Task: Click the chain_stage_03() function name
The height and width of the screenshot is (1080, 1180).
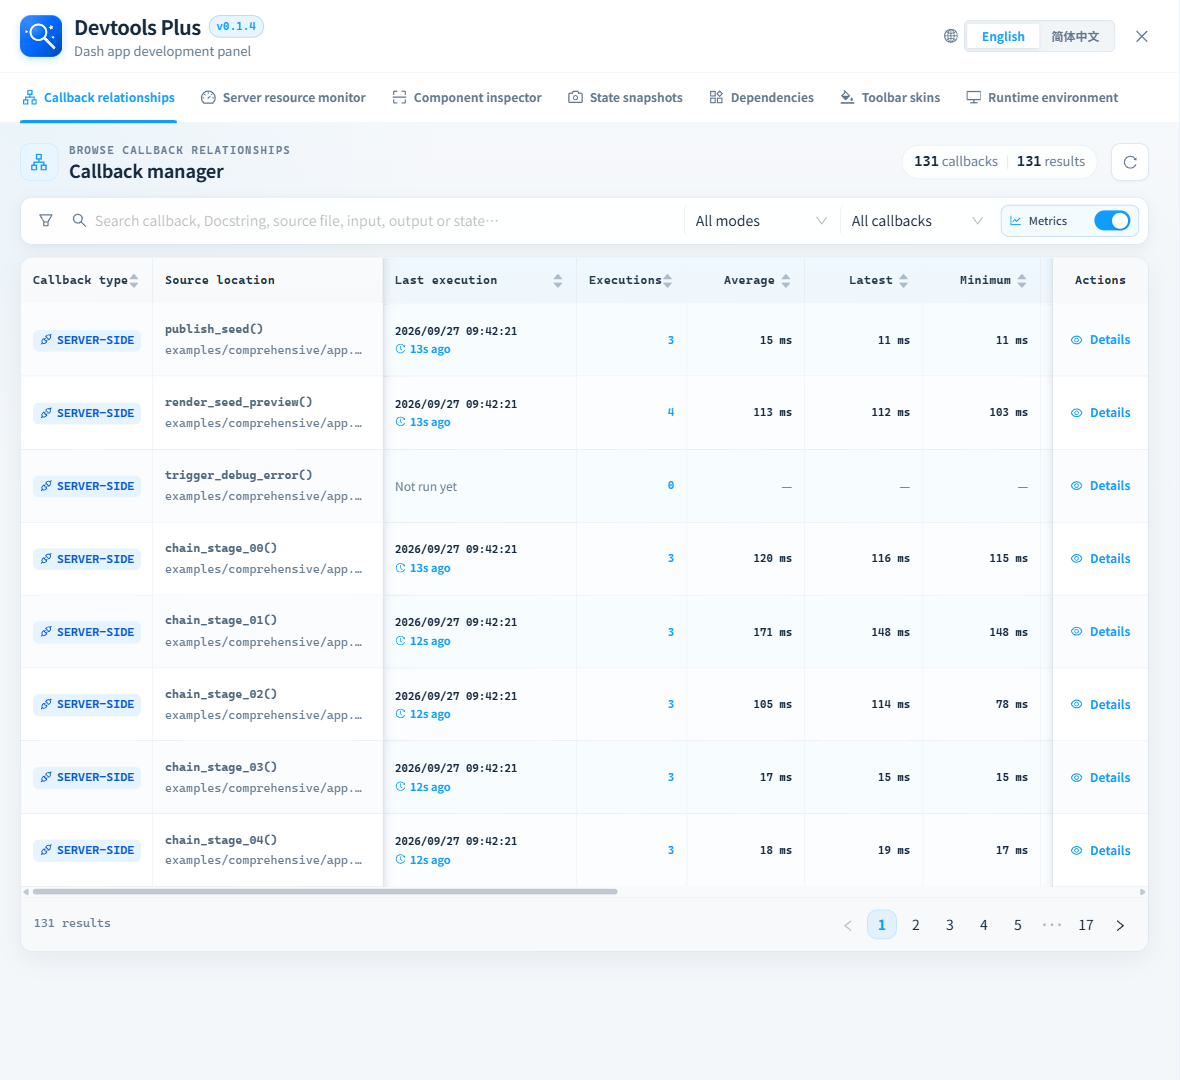Action: (220, 767)
